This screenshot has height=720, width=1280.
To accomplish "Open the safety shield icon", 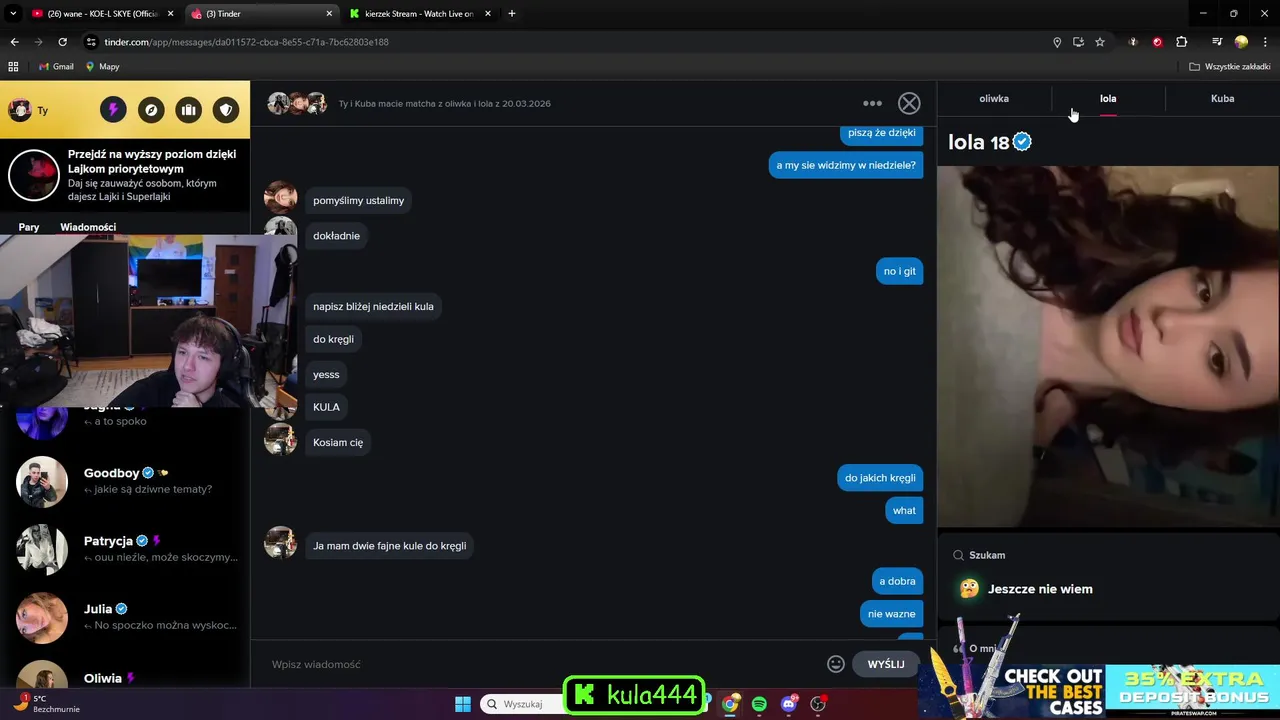I will pyautogui.click(x=226, y=110).
